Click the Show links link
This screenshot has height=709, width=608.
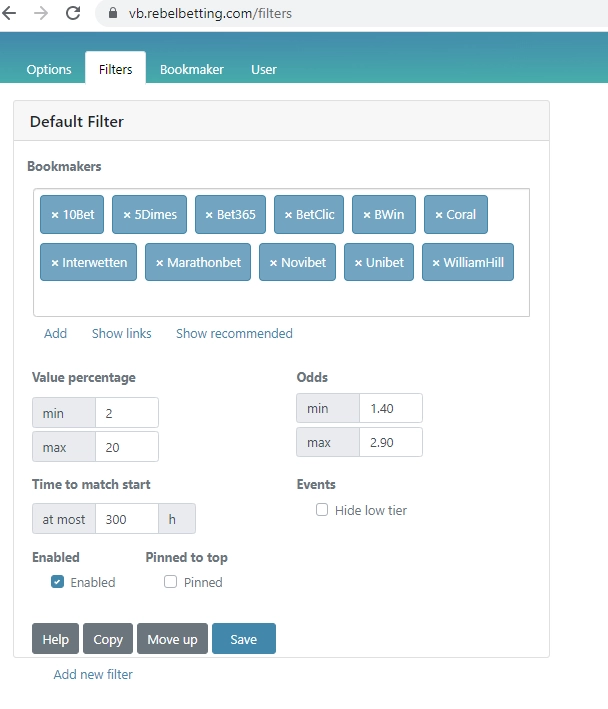tap(122, 333)
